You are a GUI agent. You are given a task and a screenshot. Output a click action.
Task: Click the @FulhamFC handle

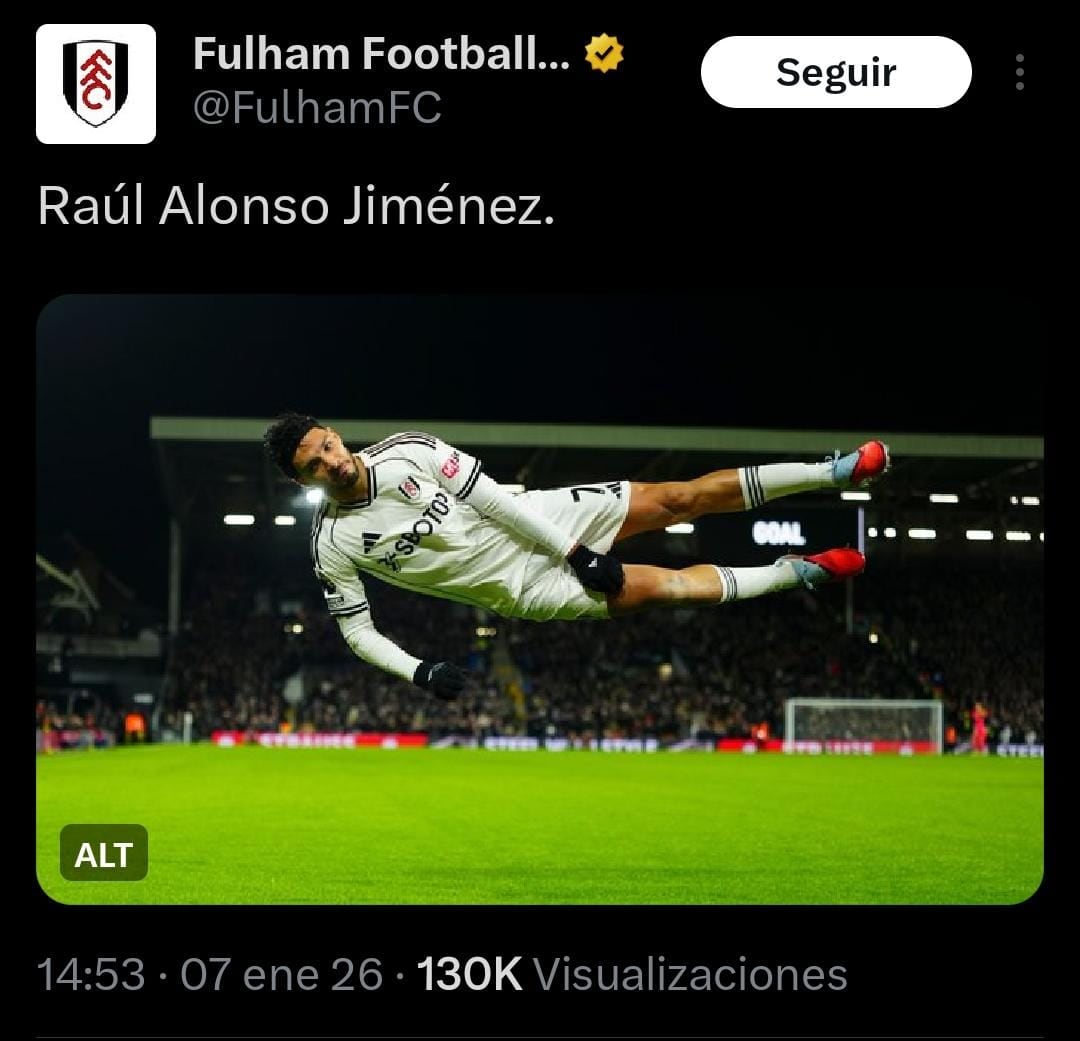tap(317, 107)
